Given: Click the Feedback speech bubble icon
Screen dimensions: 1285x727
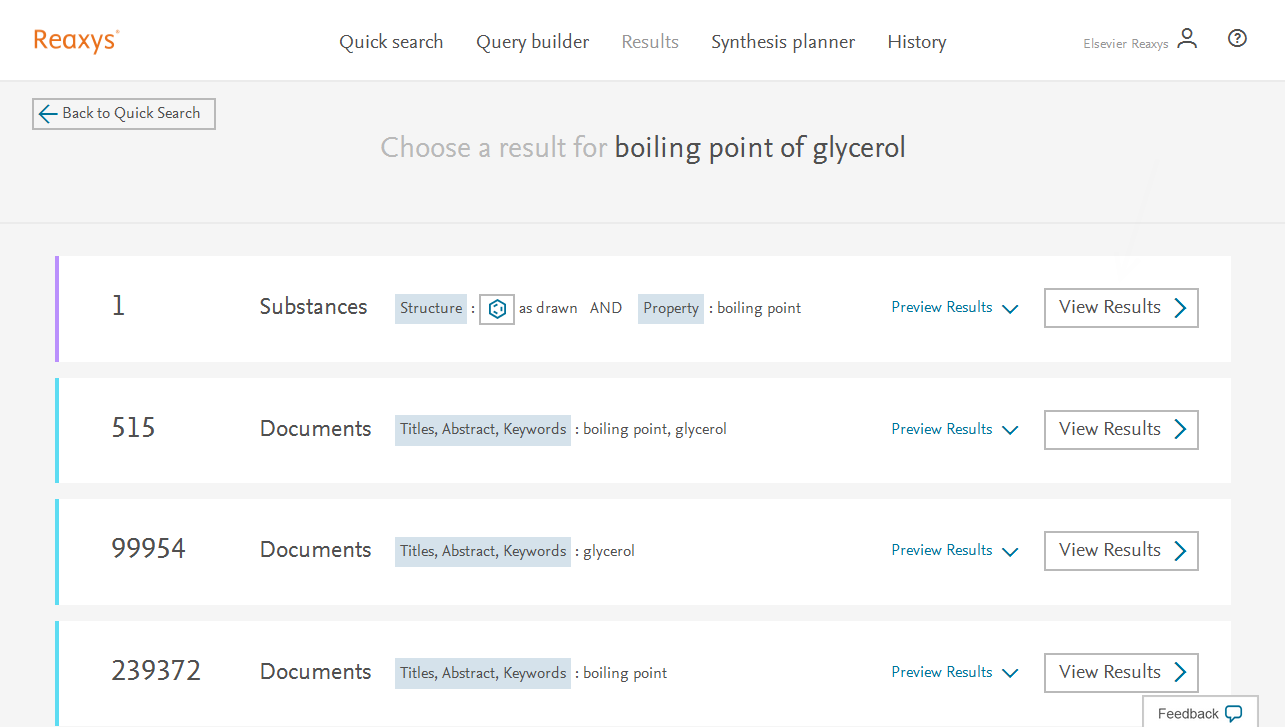Looking at the screenshot, I should click(x=1234, y=714).
